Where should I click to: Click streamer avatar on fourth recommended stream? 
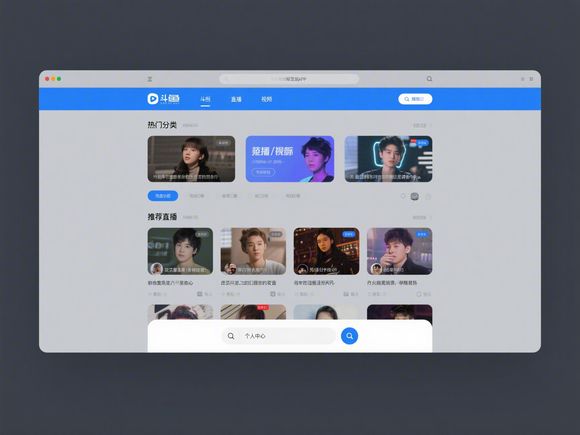[x=376, y=269]
